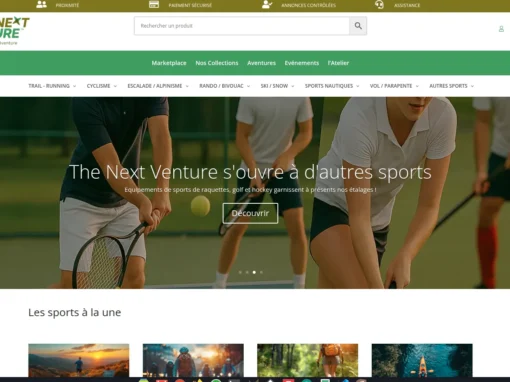Expand the Ski / Snow category dropdown
This screenshot has height=382, width=510.
tap(277, 86)
